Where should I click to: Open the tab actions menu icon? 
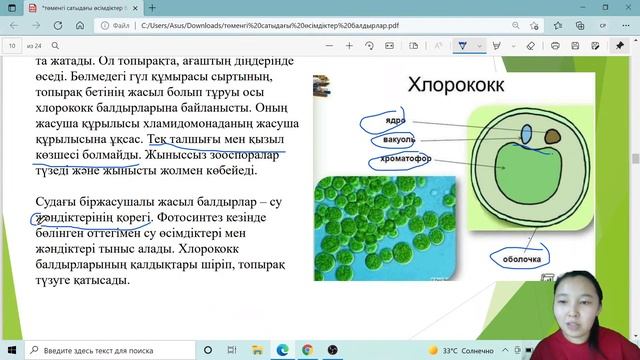(x=12, y=8)
